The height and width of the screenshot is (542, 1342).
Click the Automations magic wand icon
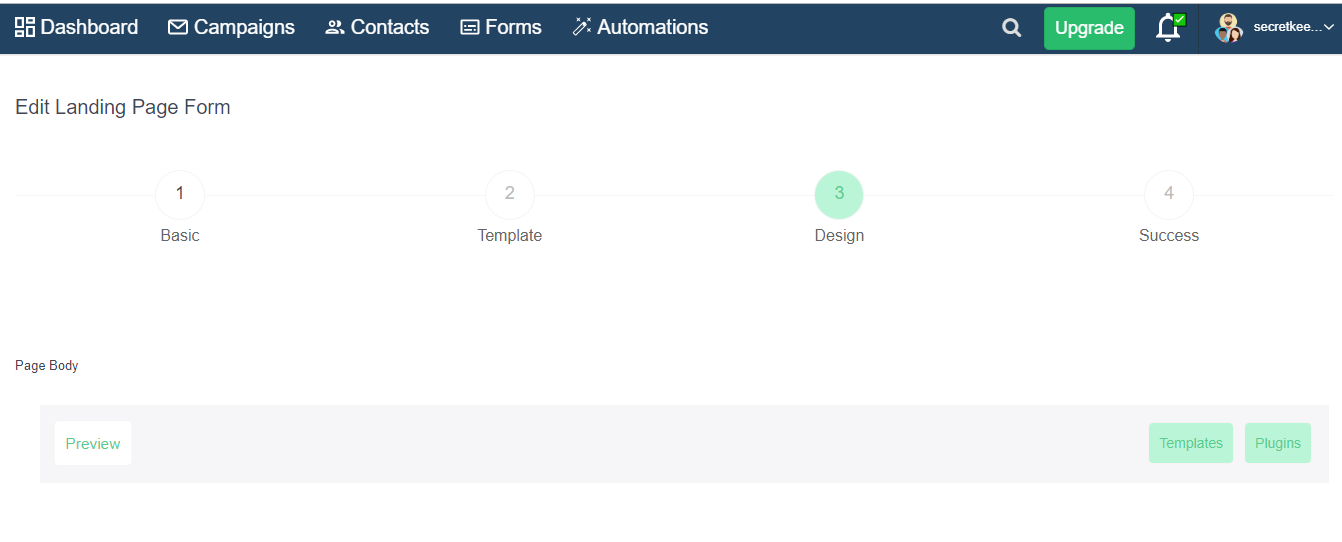coord(582,27)
